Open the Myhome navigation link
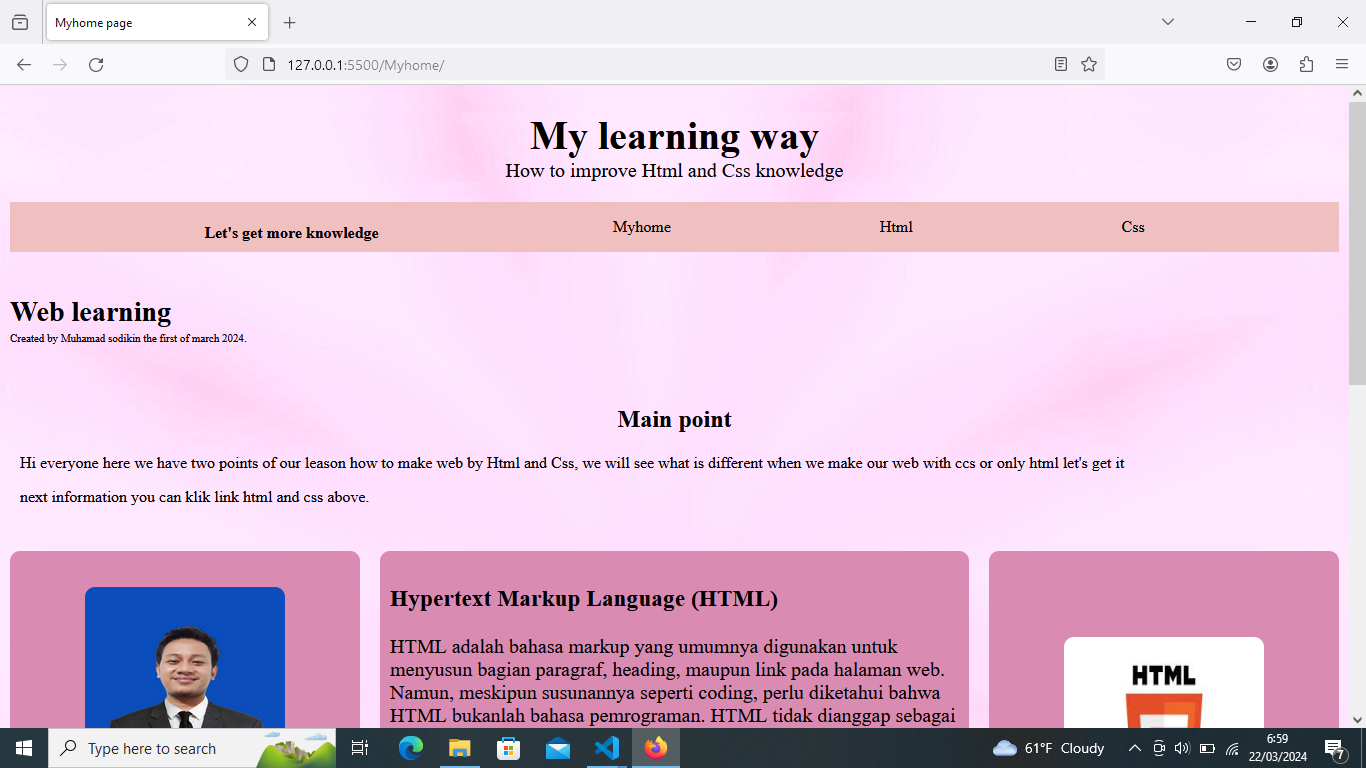The width and height of the screenshot is (1366, 768). 641,227
